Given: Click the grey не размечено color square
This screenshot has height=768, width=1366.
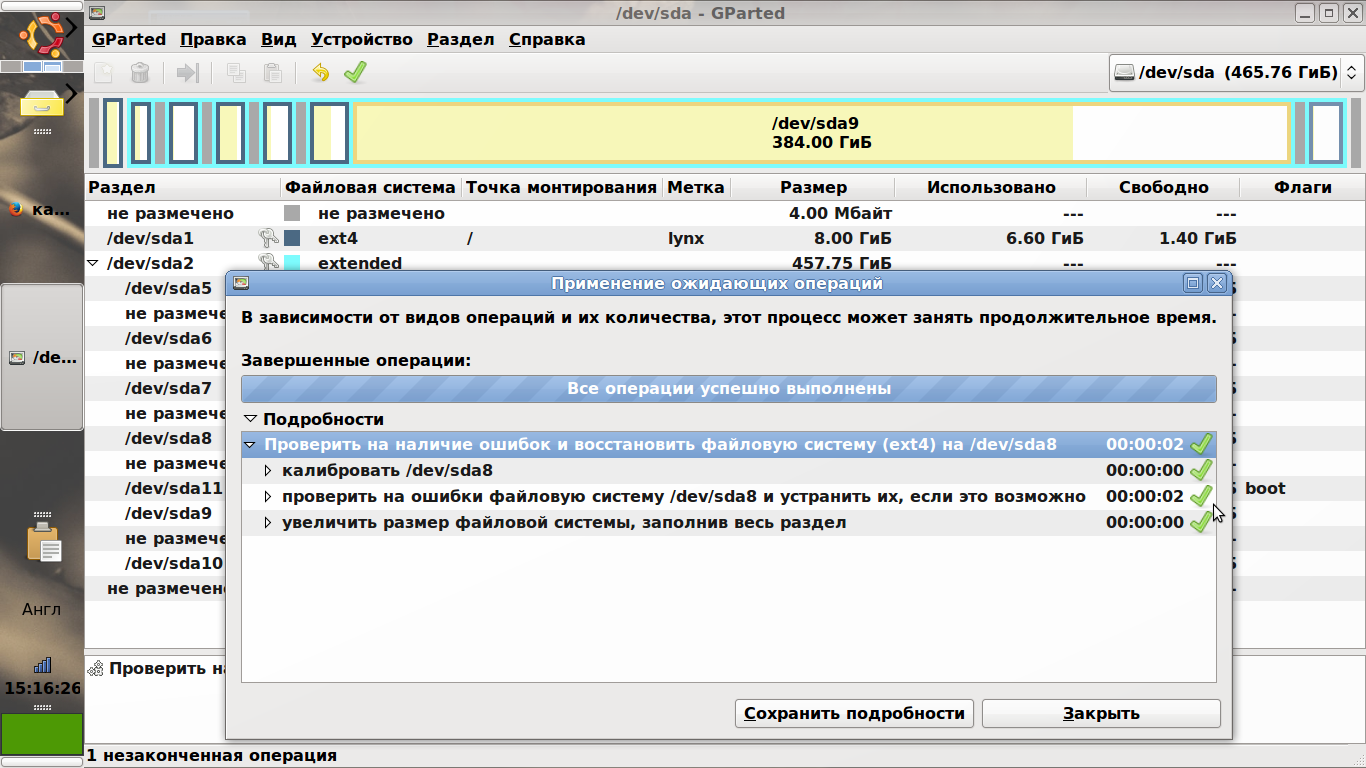Looking at the screenshot, I should (x=292, y=213).
